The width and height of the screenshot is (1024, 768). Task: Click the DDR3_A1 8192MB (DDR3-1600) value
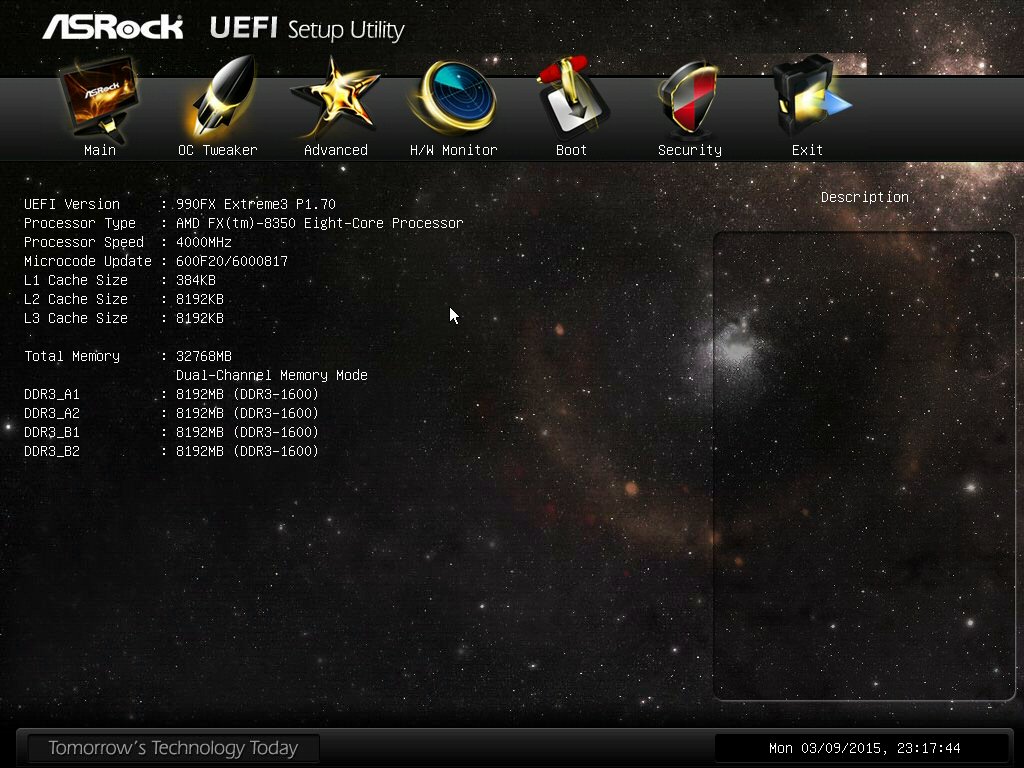coord(248,394)
